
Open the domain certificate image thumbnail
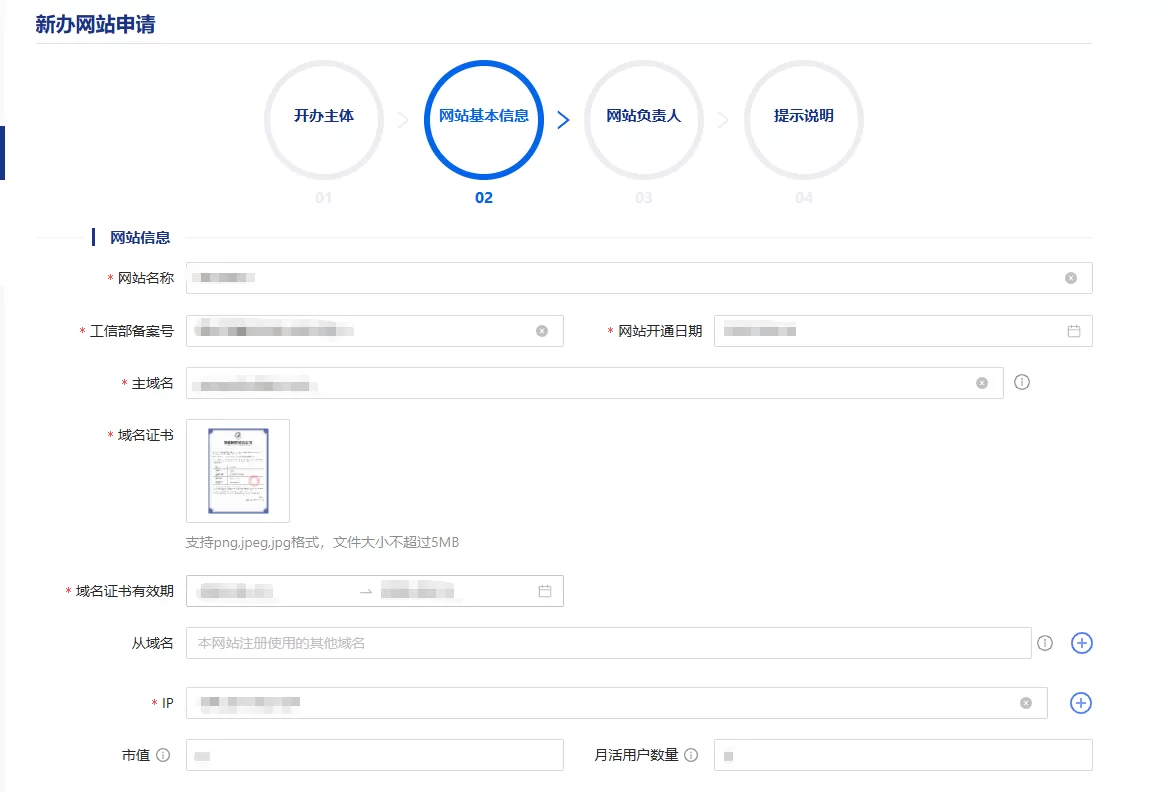tap(237, 470)
